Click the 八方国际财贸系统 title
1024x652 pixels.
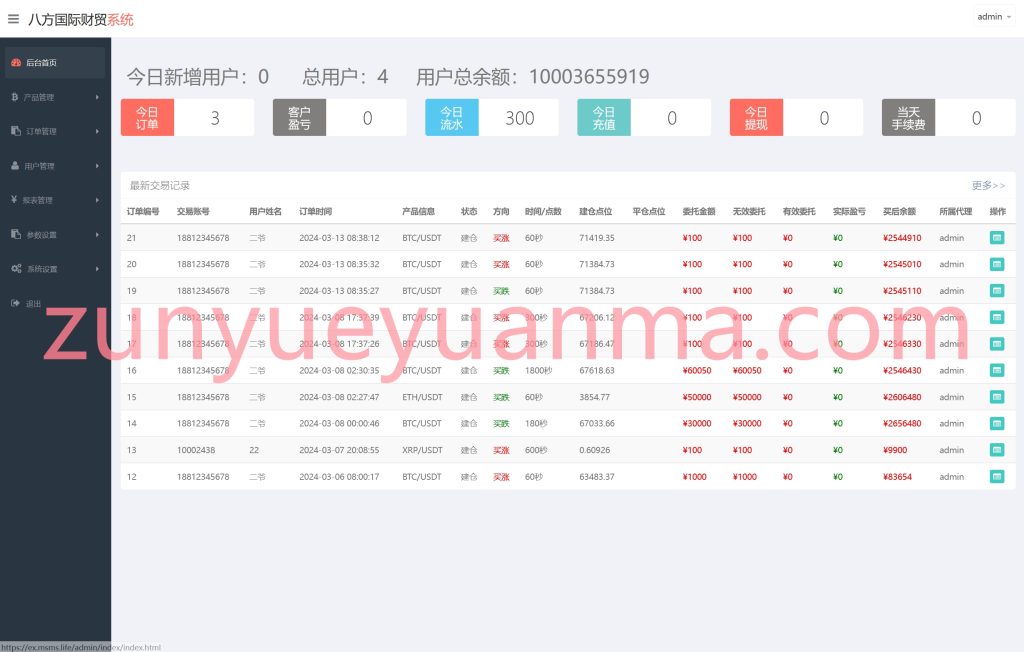click(x=80, y=20)
